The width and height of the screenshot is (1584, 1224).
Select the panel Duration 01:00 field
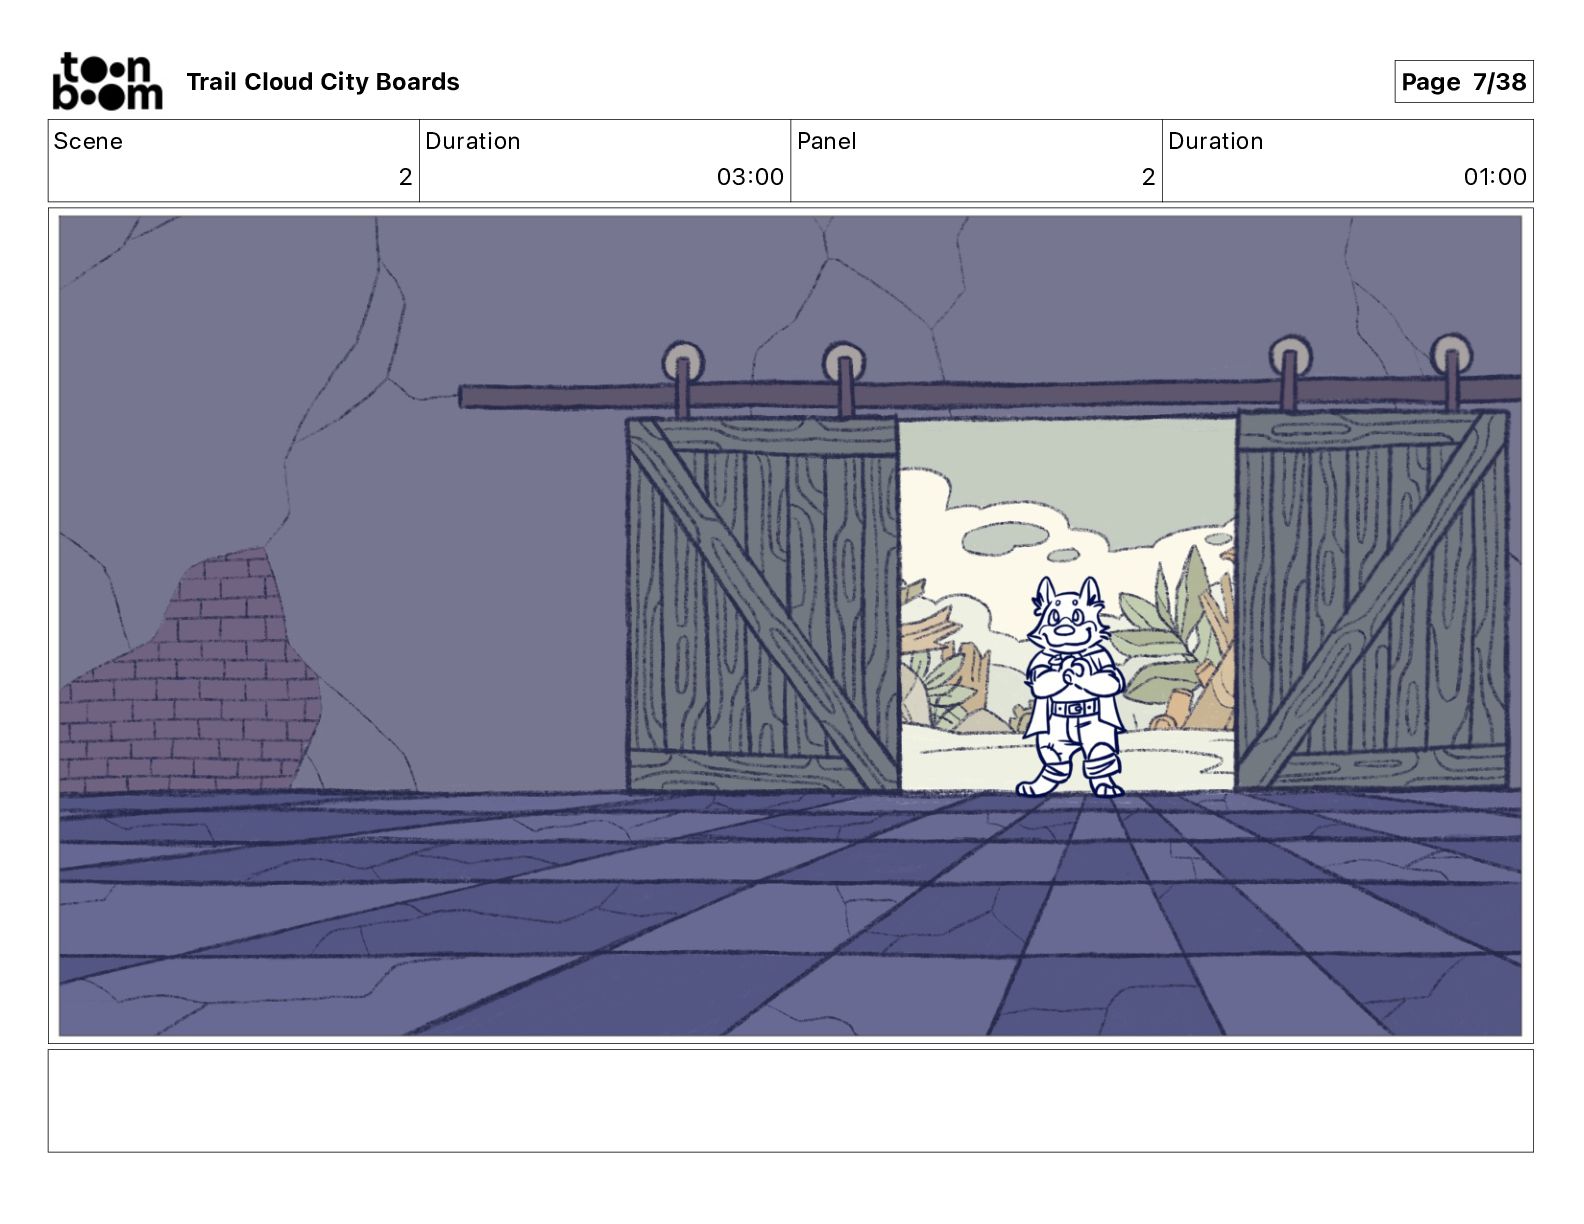pos(1348,161)
